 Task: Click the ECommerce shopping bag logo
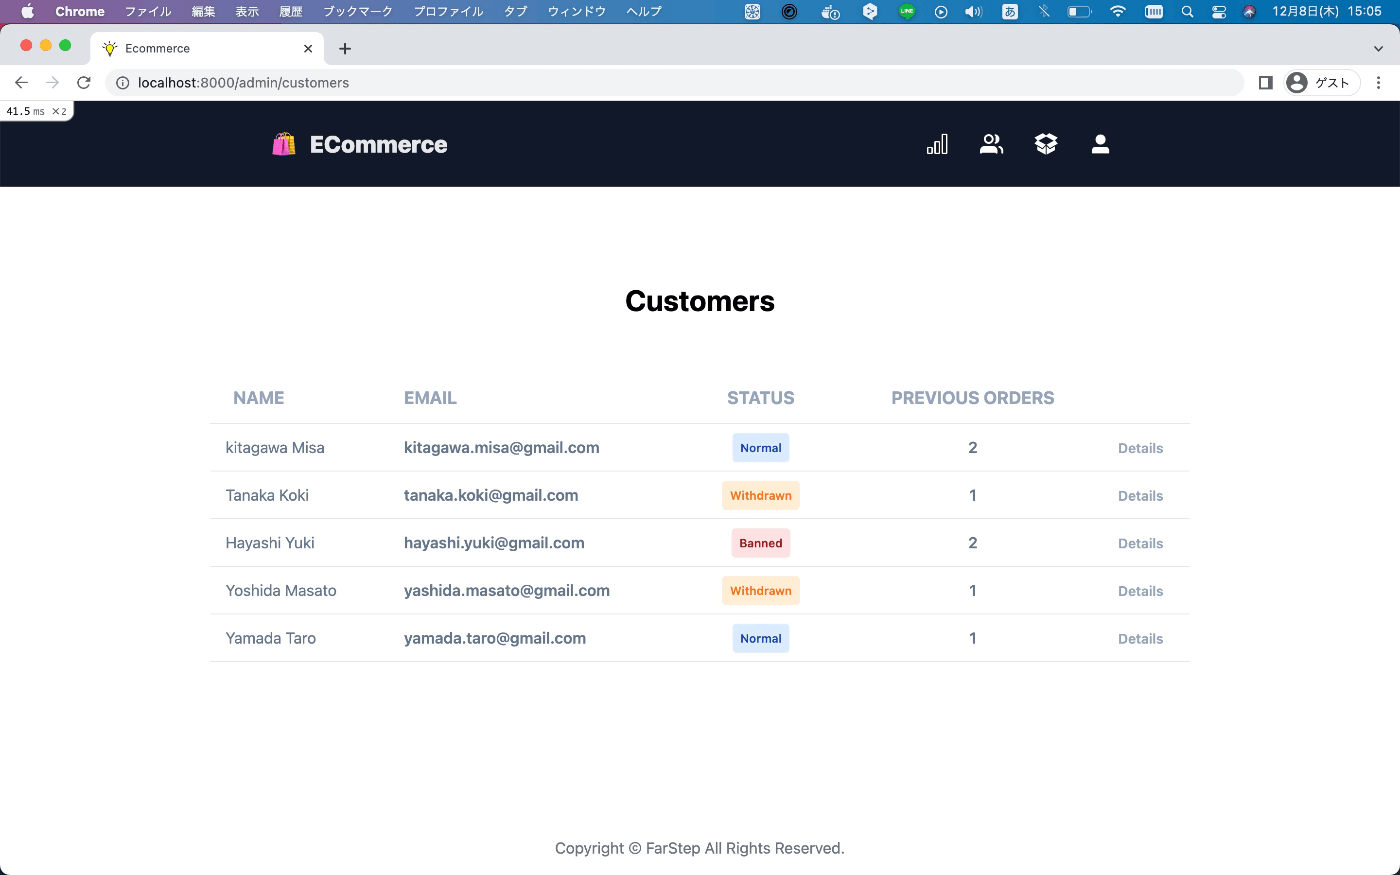[284, 144]
